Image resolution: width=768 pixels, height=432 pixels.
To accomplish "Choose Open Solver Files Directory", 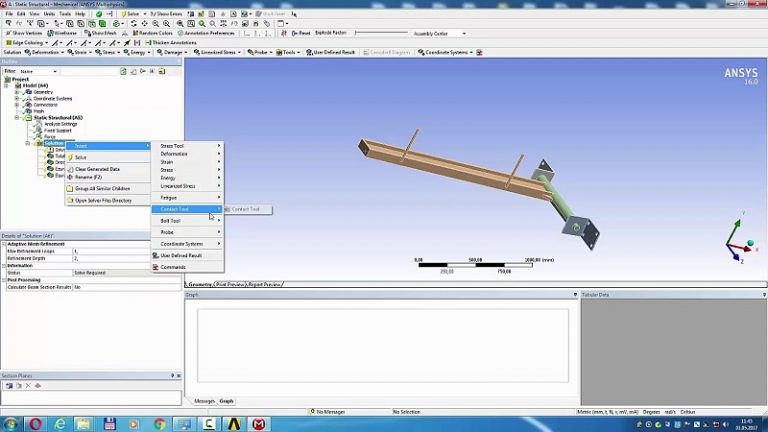I will pos(108,200).
